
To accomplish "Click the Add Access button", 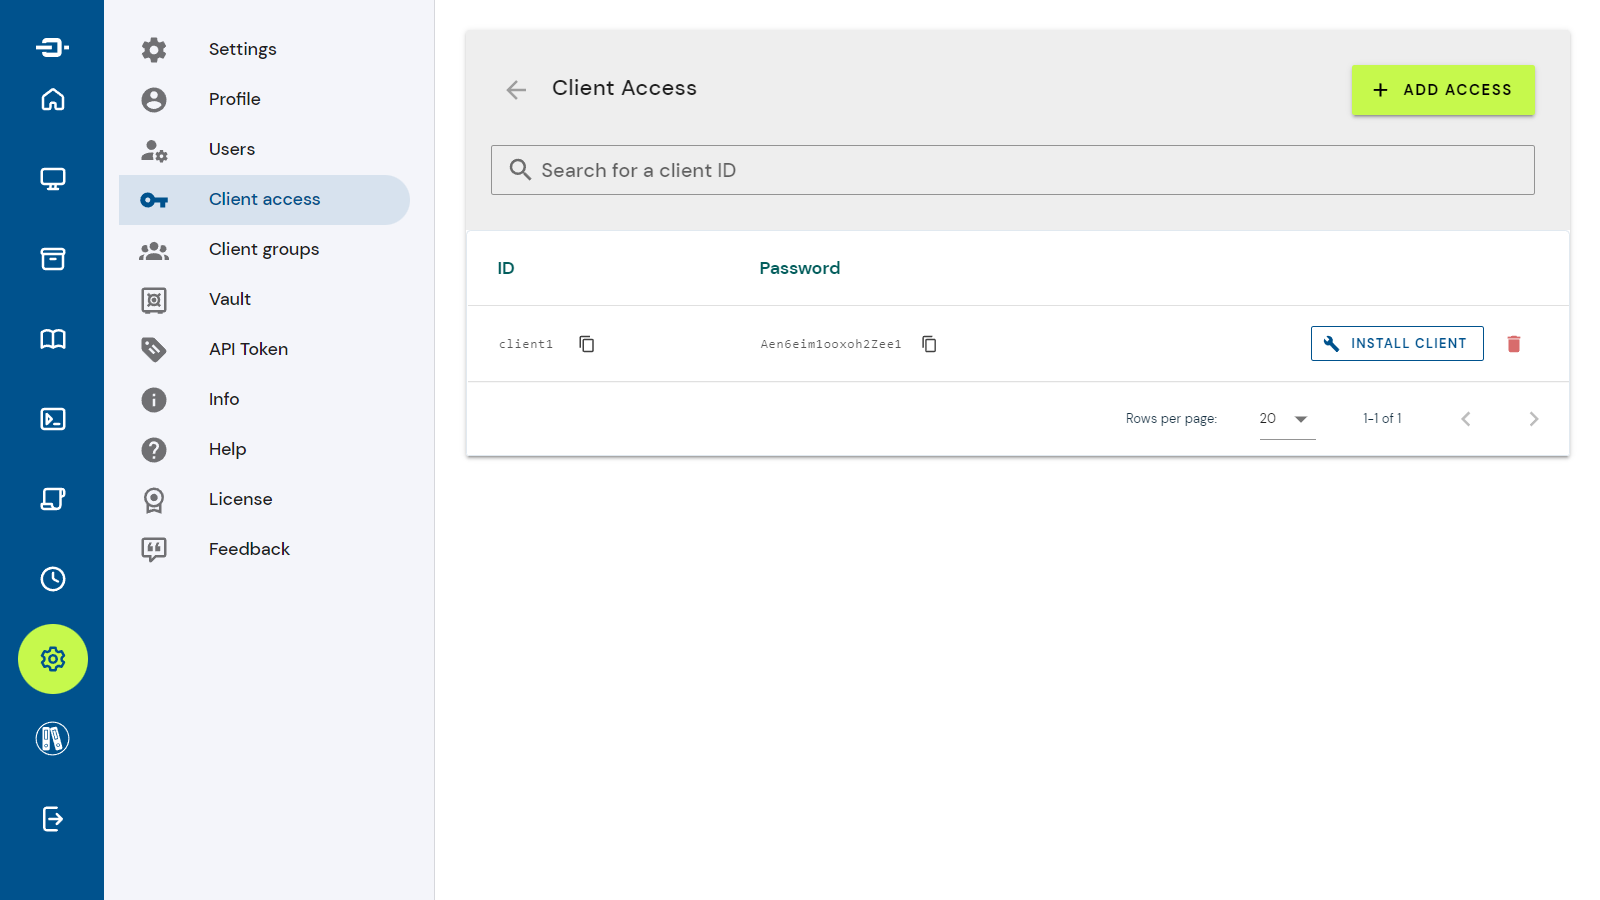I will pyautogui.click(x=1442, y=90).
